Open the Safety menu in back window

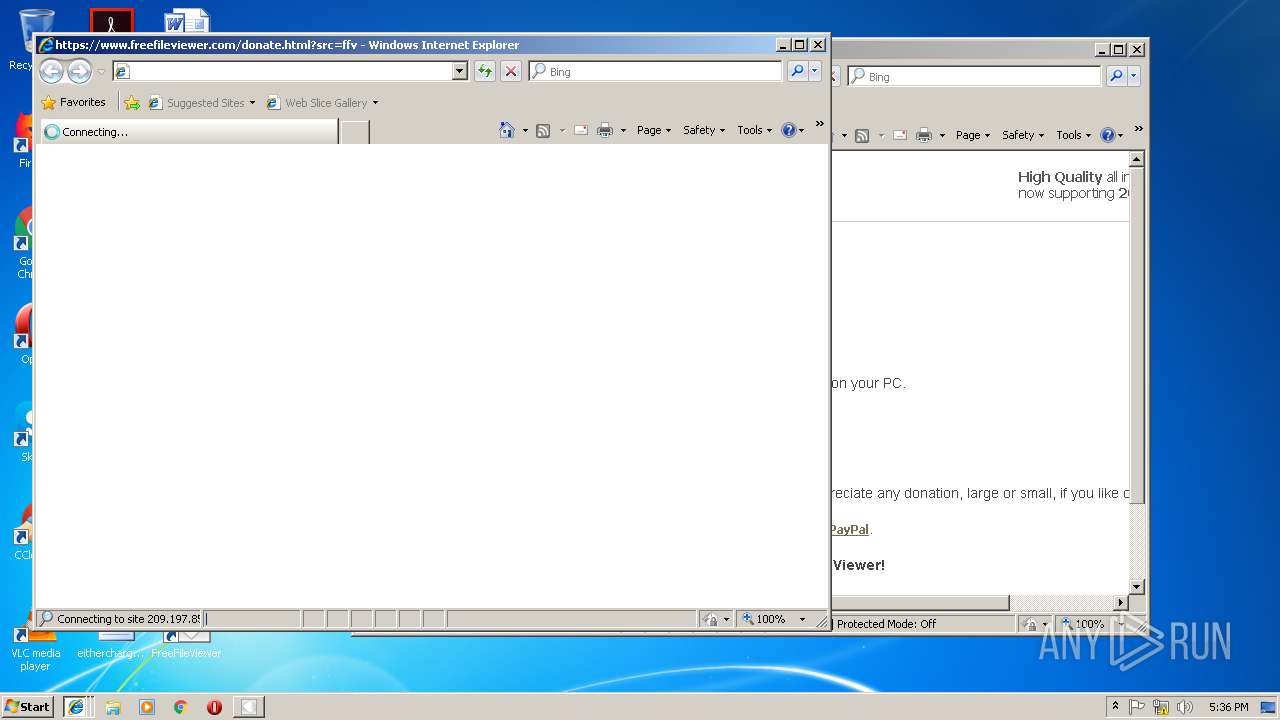click(x=1023, y=135)
